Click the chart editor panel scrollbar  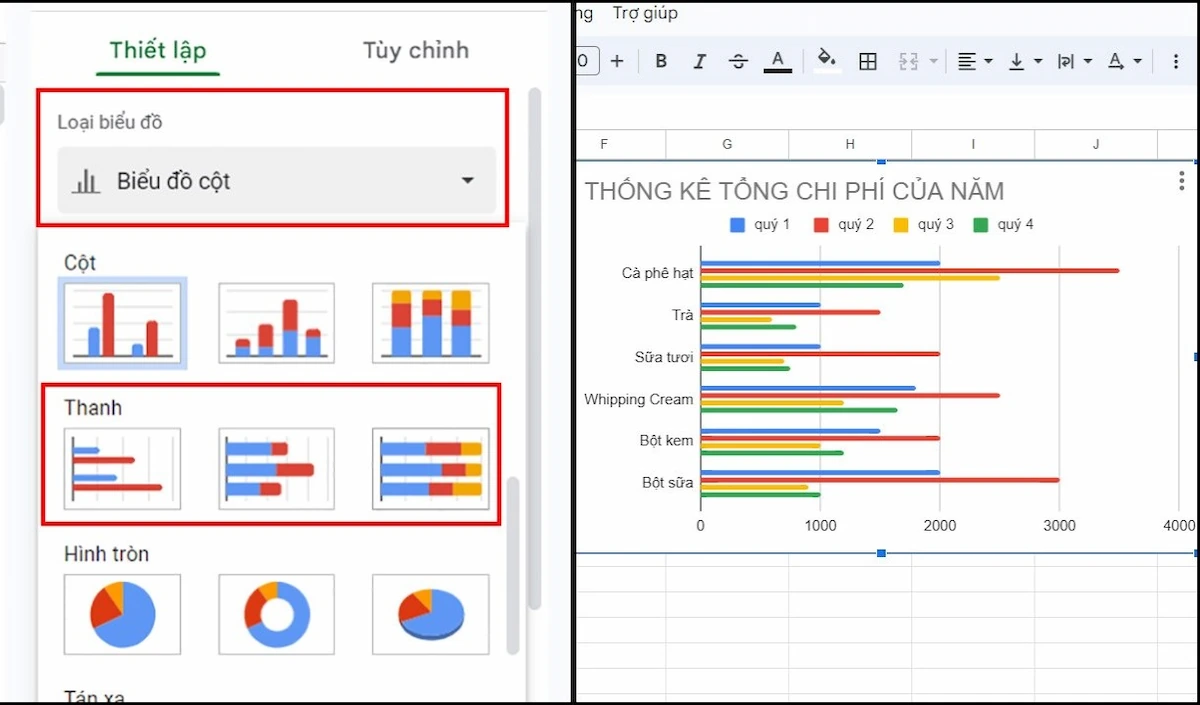(535, 349)
